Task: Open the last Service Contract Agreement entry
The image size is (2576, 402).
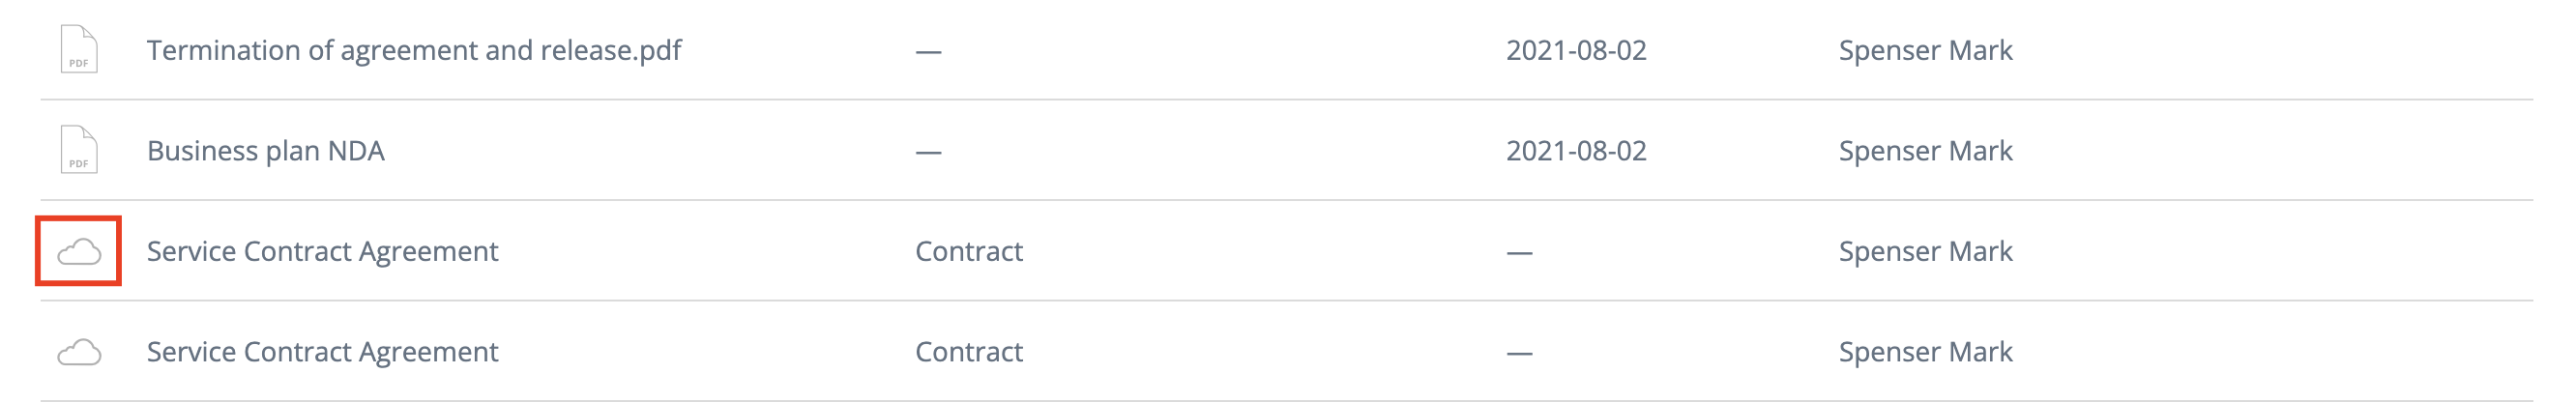Action: click(x=322, y=352)
